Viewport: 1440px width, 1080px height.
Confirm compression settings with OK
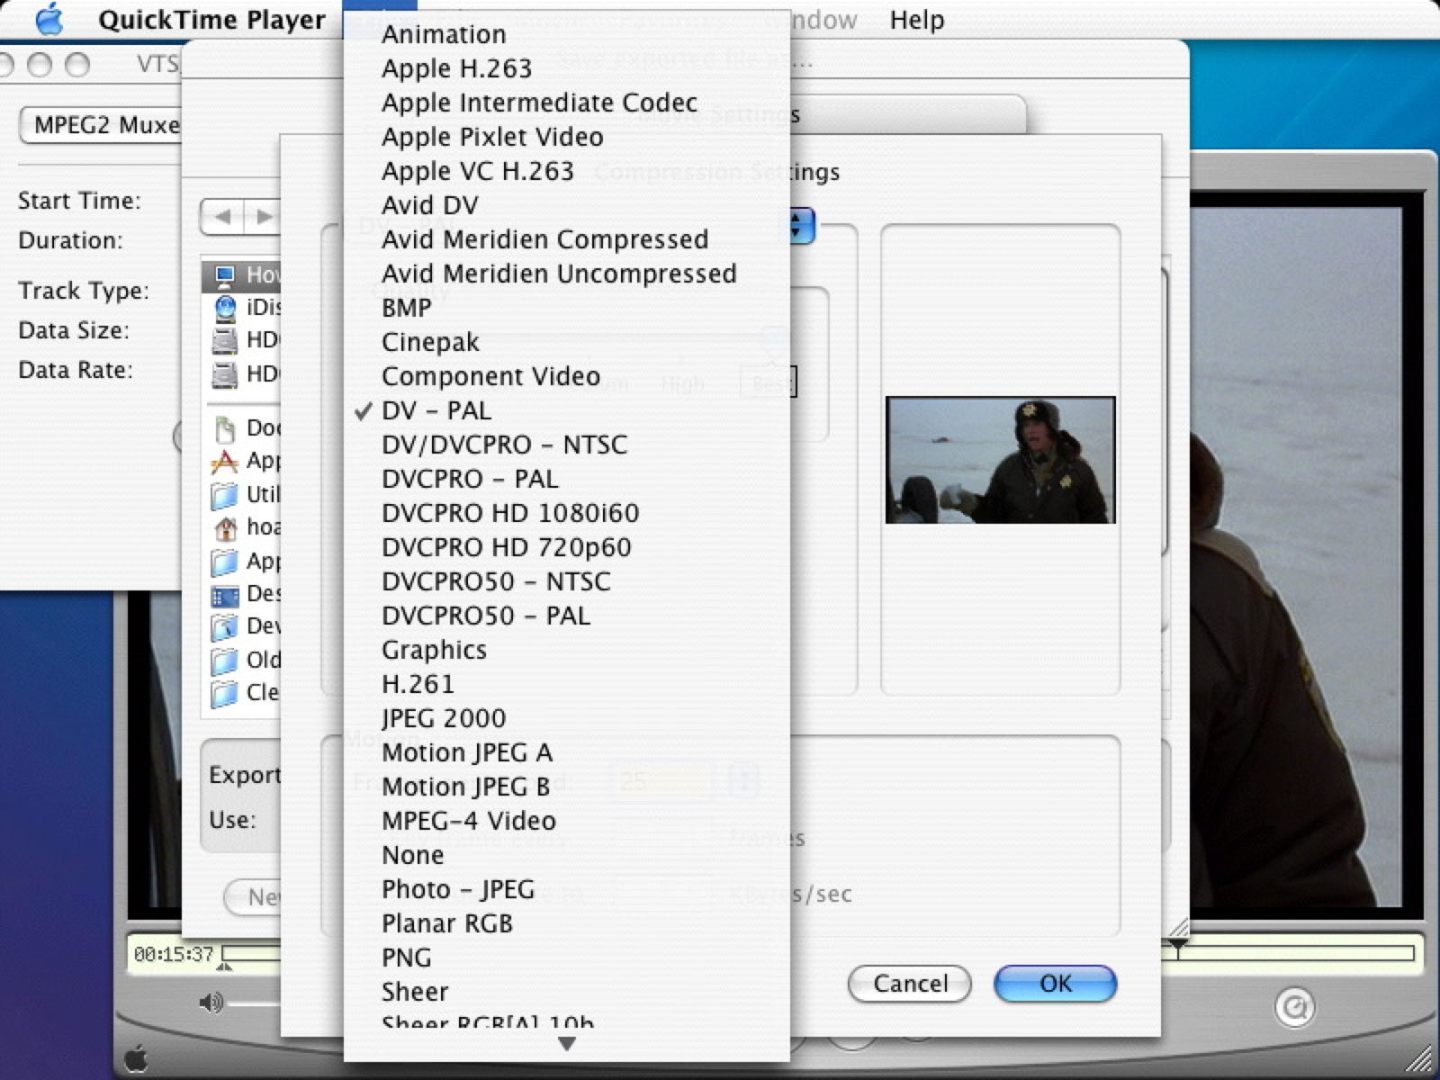pyautogui.click(x=1055, y=984)
